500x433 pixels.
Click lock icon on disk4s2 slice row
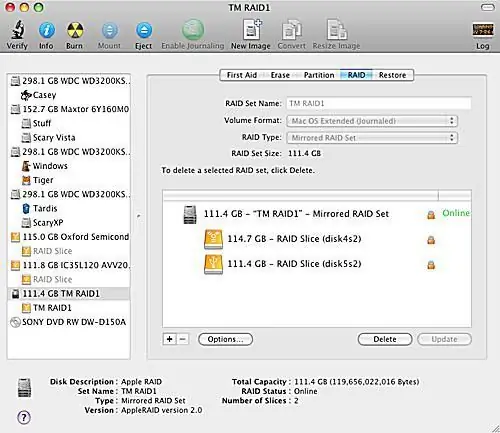[431, 240]
